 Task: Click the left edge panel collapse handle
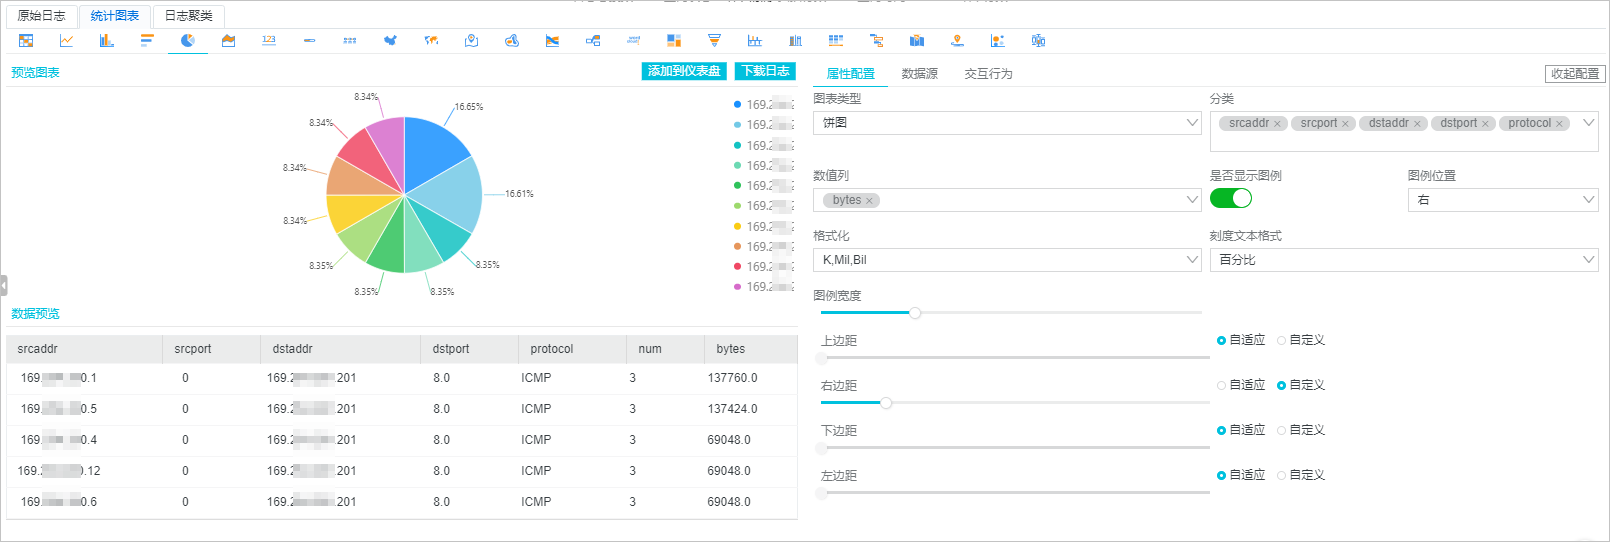click(x=4, y=286)
